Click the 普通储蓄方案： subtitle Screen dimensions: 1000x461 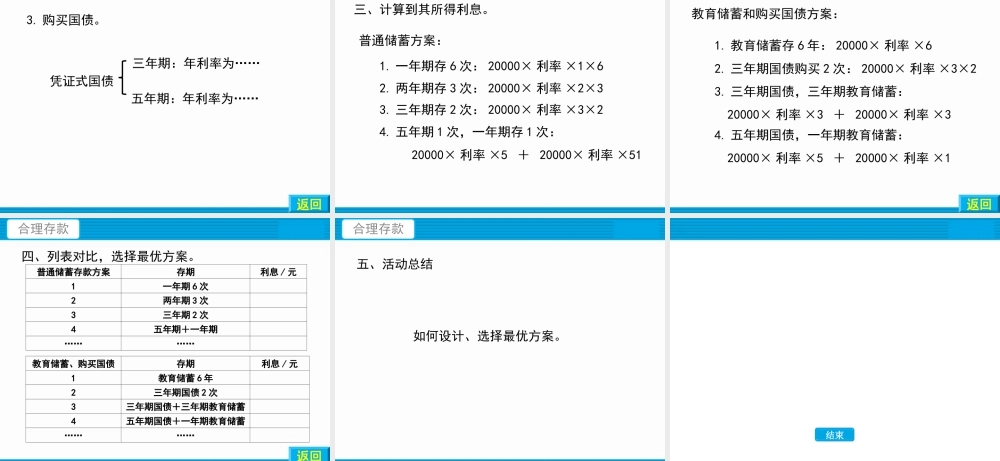[x=401, y=41]
